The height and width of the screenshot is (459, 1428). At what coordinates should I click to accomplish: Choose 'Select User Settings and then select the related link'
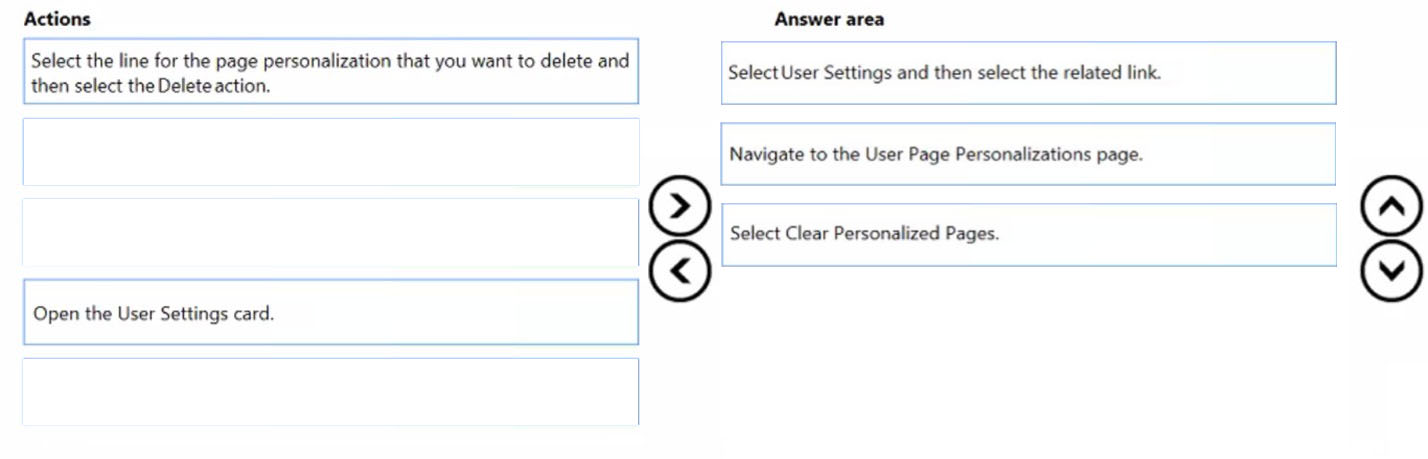point(1028,73)
